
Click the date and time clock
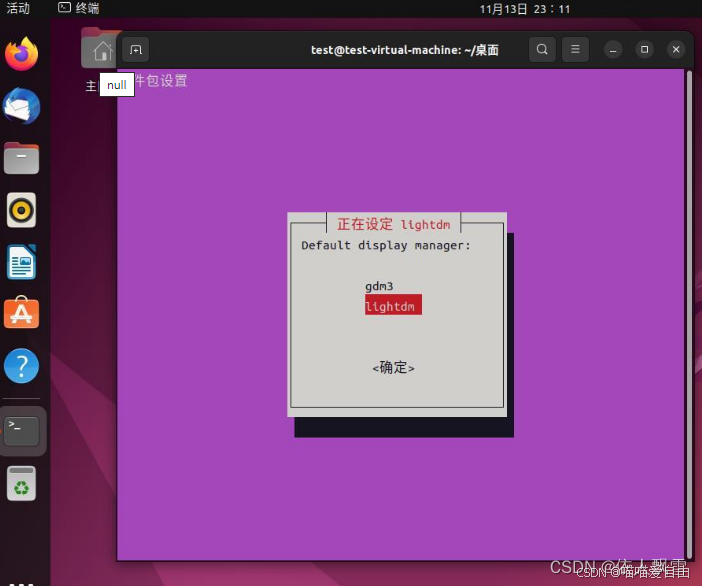(x=525, y=9)
